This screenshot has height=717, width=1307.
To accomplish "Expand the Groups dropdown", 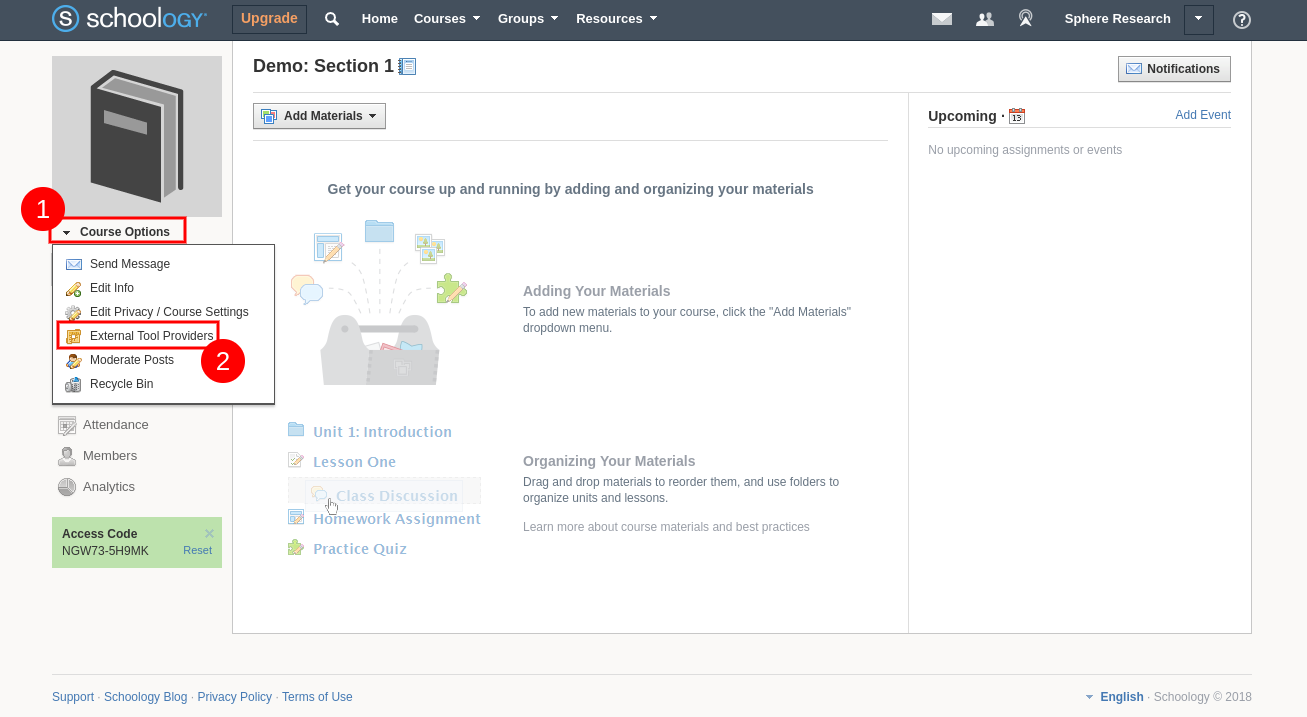I will 528,19.
